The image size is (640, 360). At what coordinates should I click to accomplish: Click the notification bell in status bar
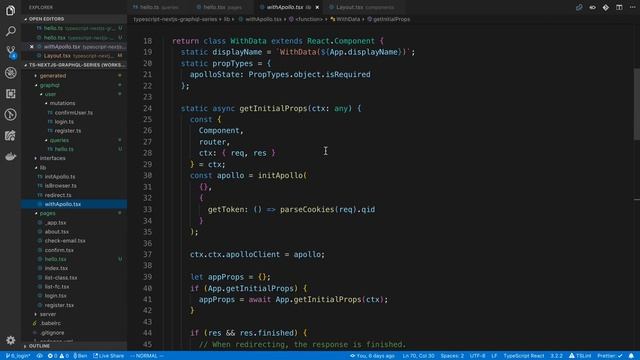pyautogui.click(x=631, y=356)
